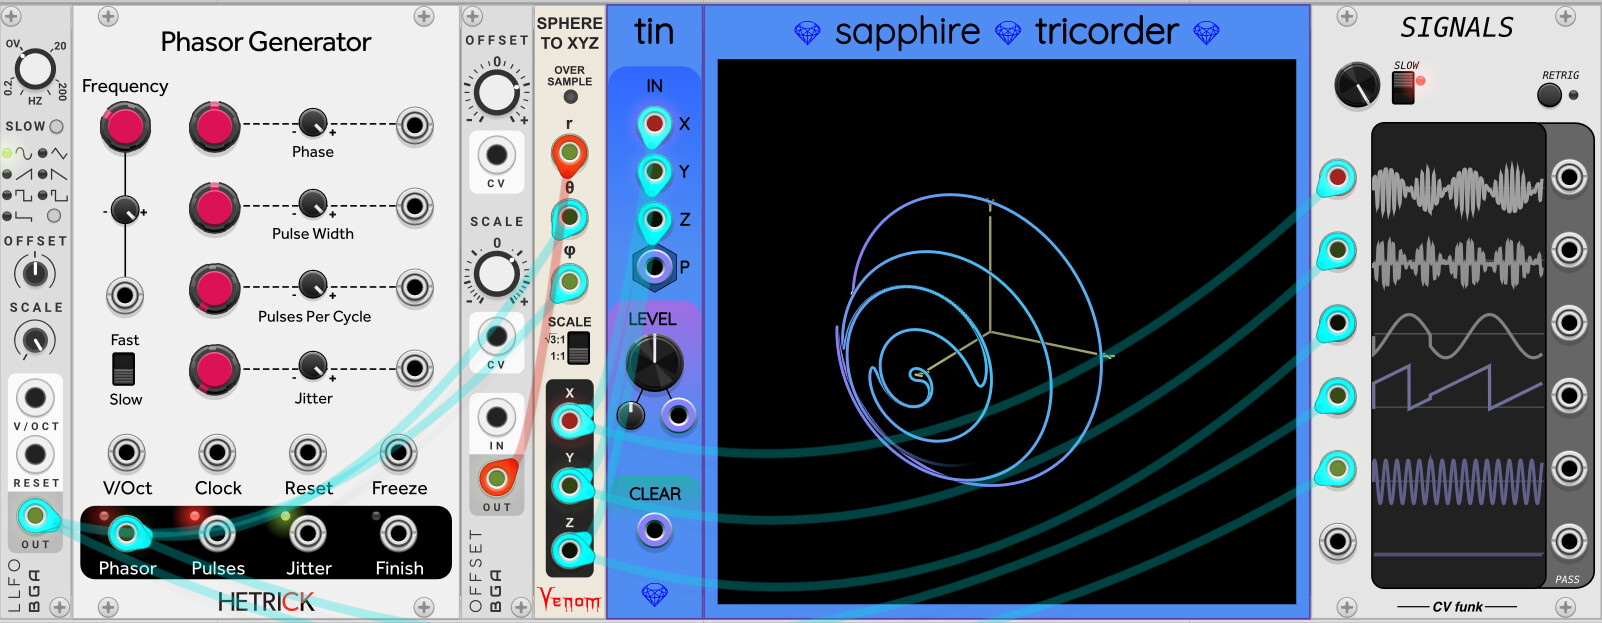Click the Pulse Width CV input jack
1602x623 pixels.
(414, 207)
